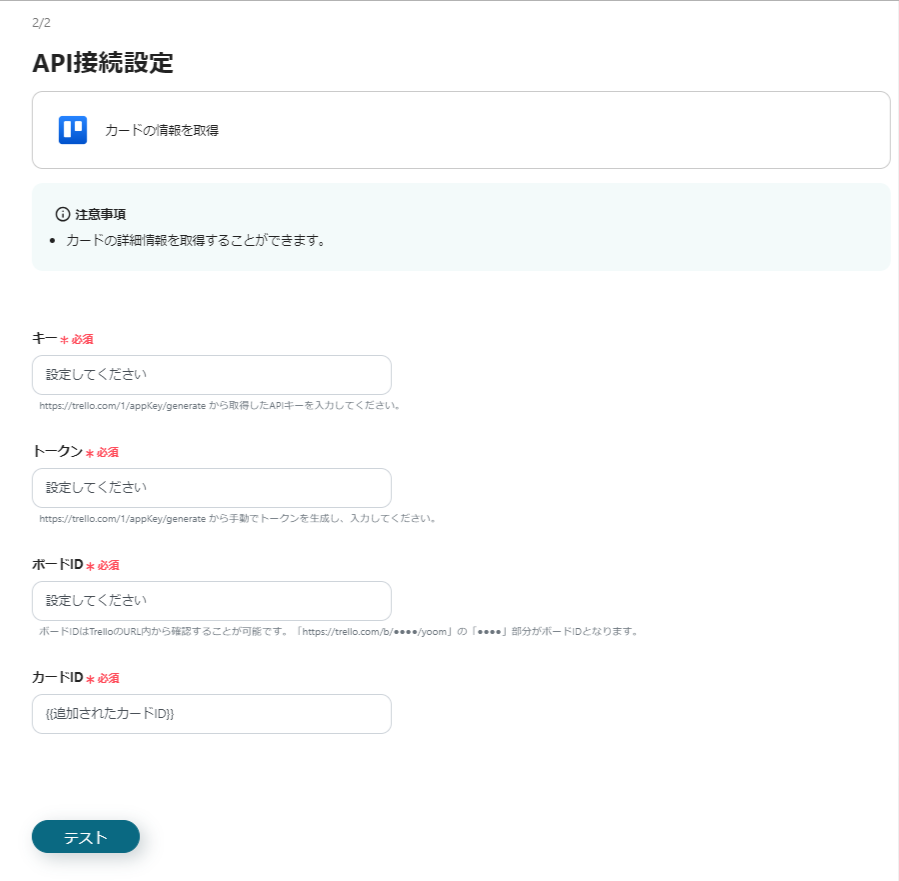Screen dimensions: 899x881
Task: Click the テスト button
Action: point(85,837)
